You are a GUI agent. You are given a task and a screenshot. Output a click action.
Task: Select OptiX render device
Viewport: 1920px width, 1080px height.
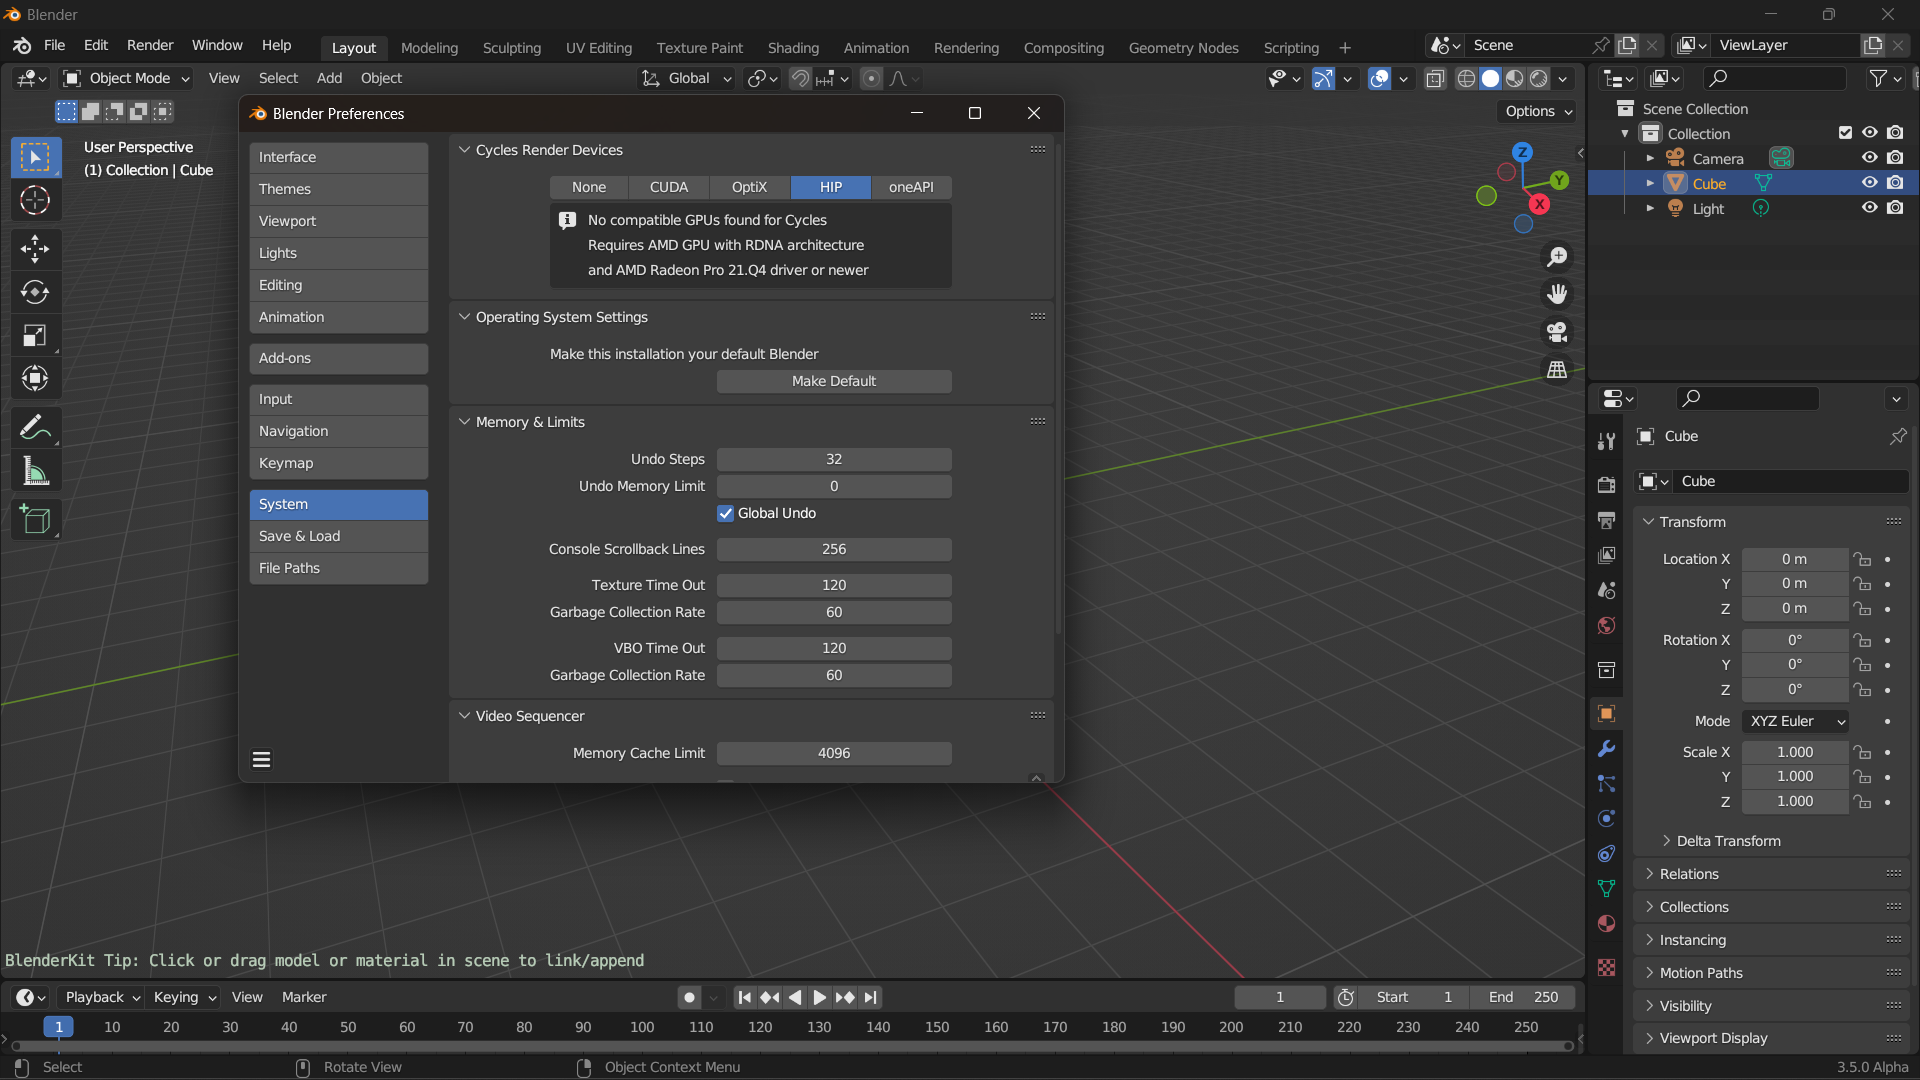pyautogui.click(x=749, y=187)
